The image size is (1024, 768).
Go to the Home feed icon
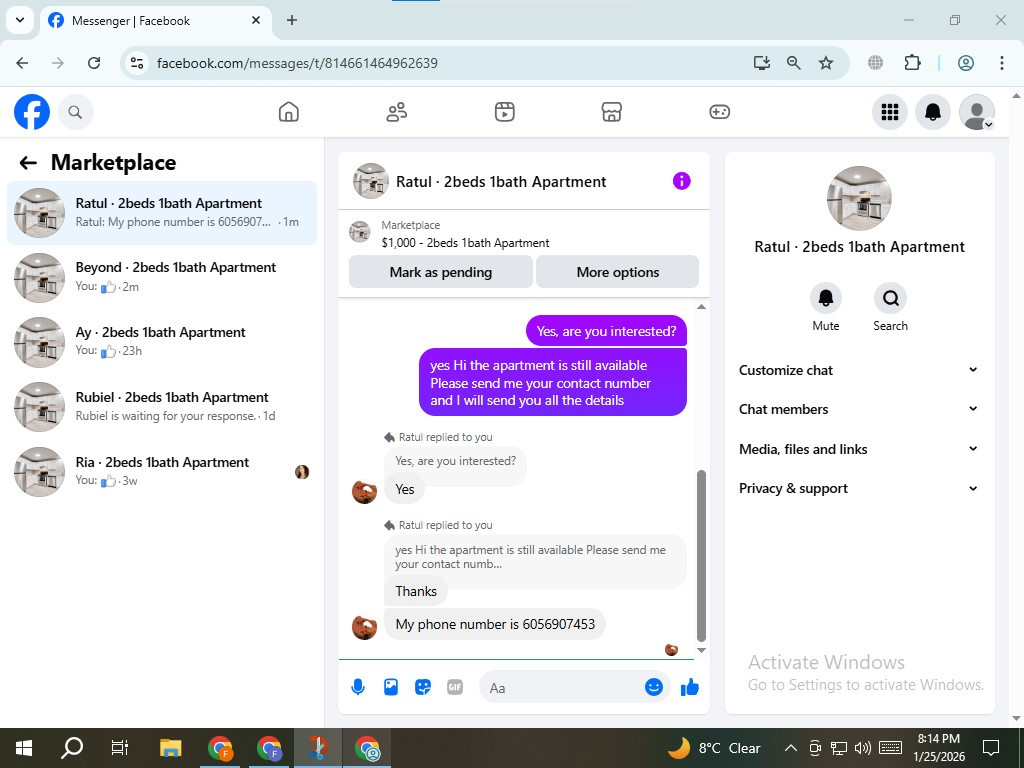tap(289, 112)
